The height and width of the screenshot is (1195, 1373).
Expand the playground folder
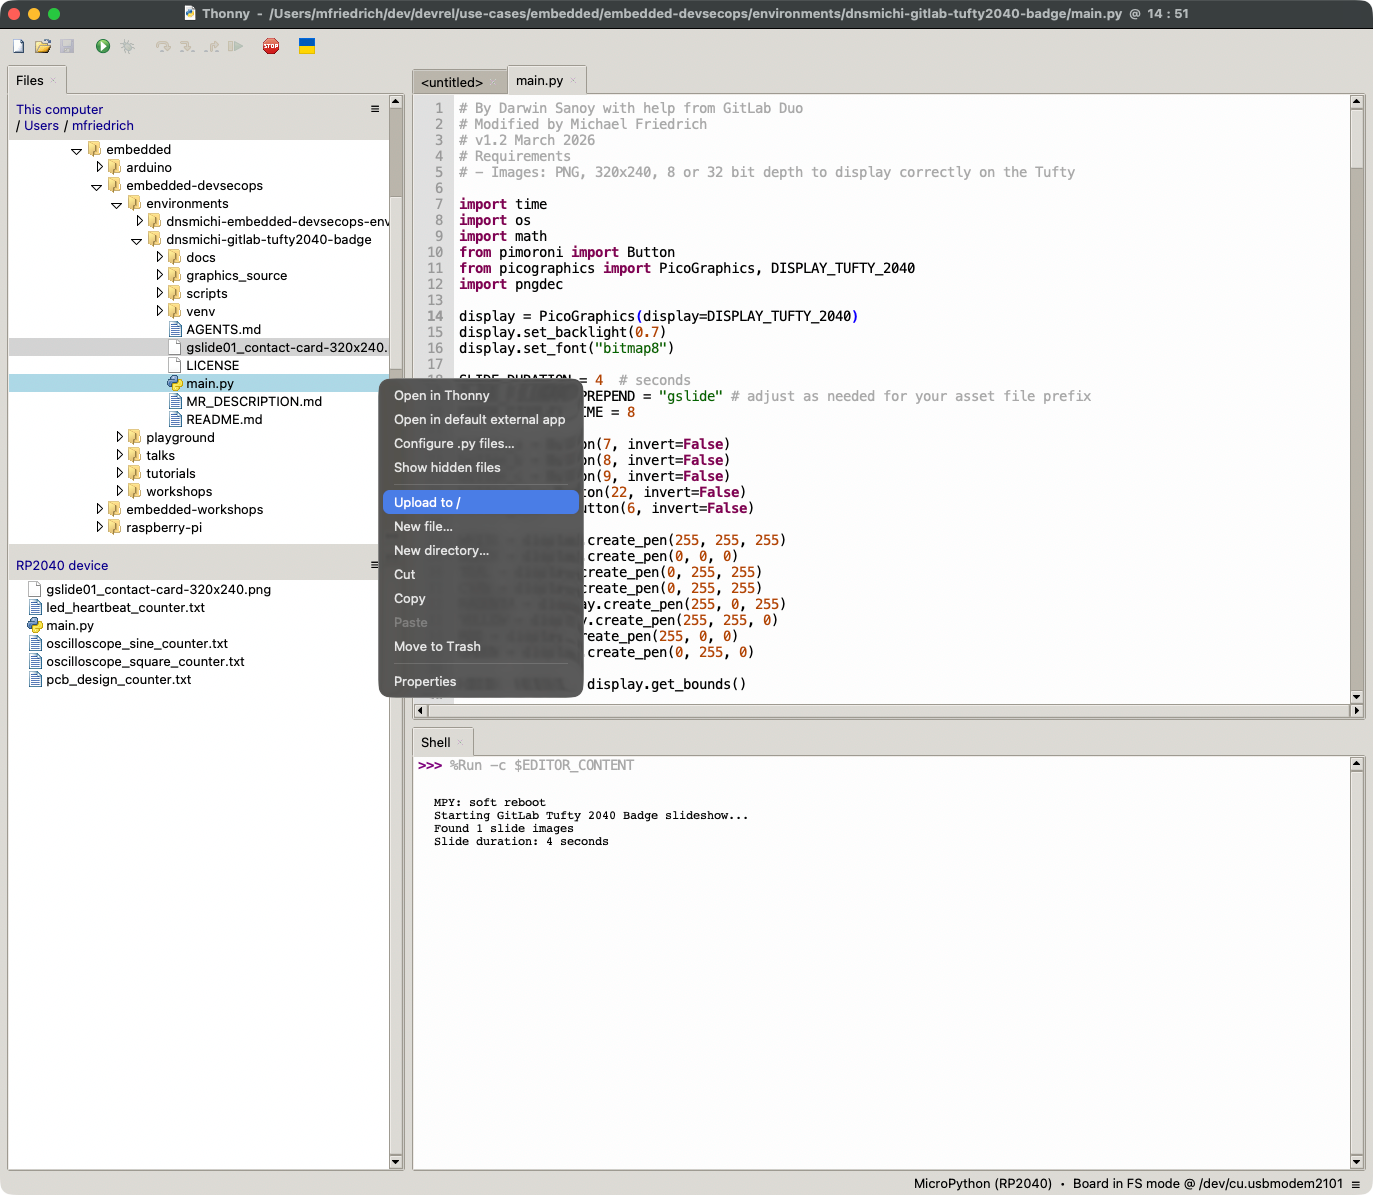[x=119, y=437]
